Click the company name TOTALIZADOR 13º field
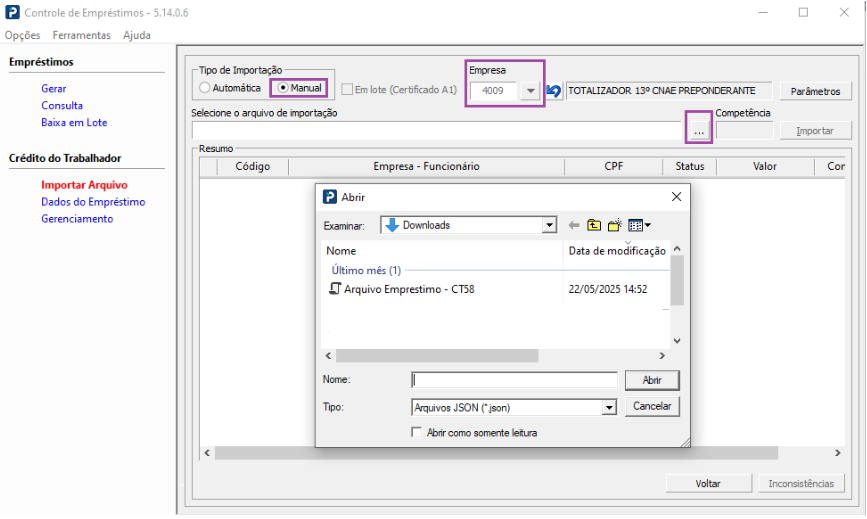867x519 pixels. point(668,91)
